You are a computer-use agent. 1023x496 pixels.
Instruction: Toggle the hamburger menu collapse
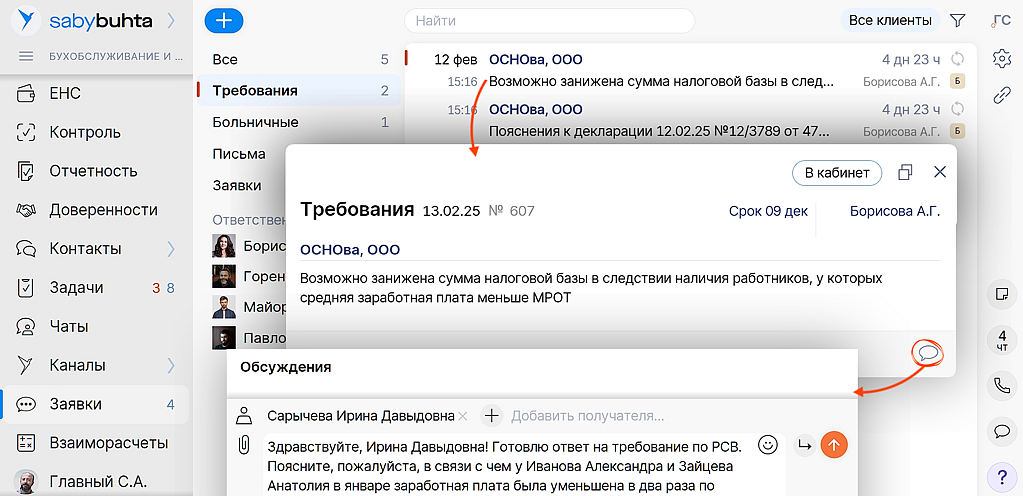26,56
